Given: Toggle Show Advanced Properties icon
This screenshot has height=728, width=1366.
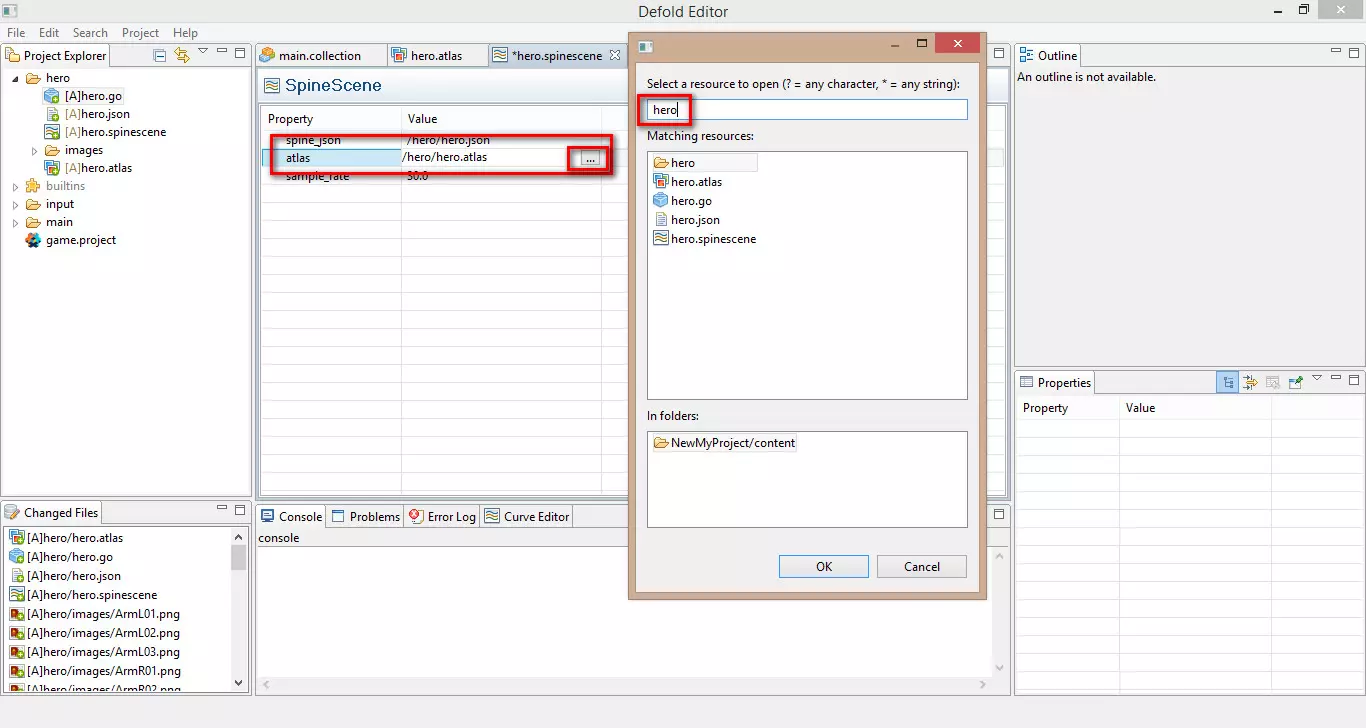Looking at the screenshot, I should pos(1250,382).
